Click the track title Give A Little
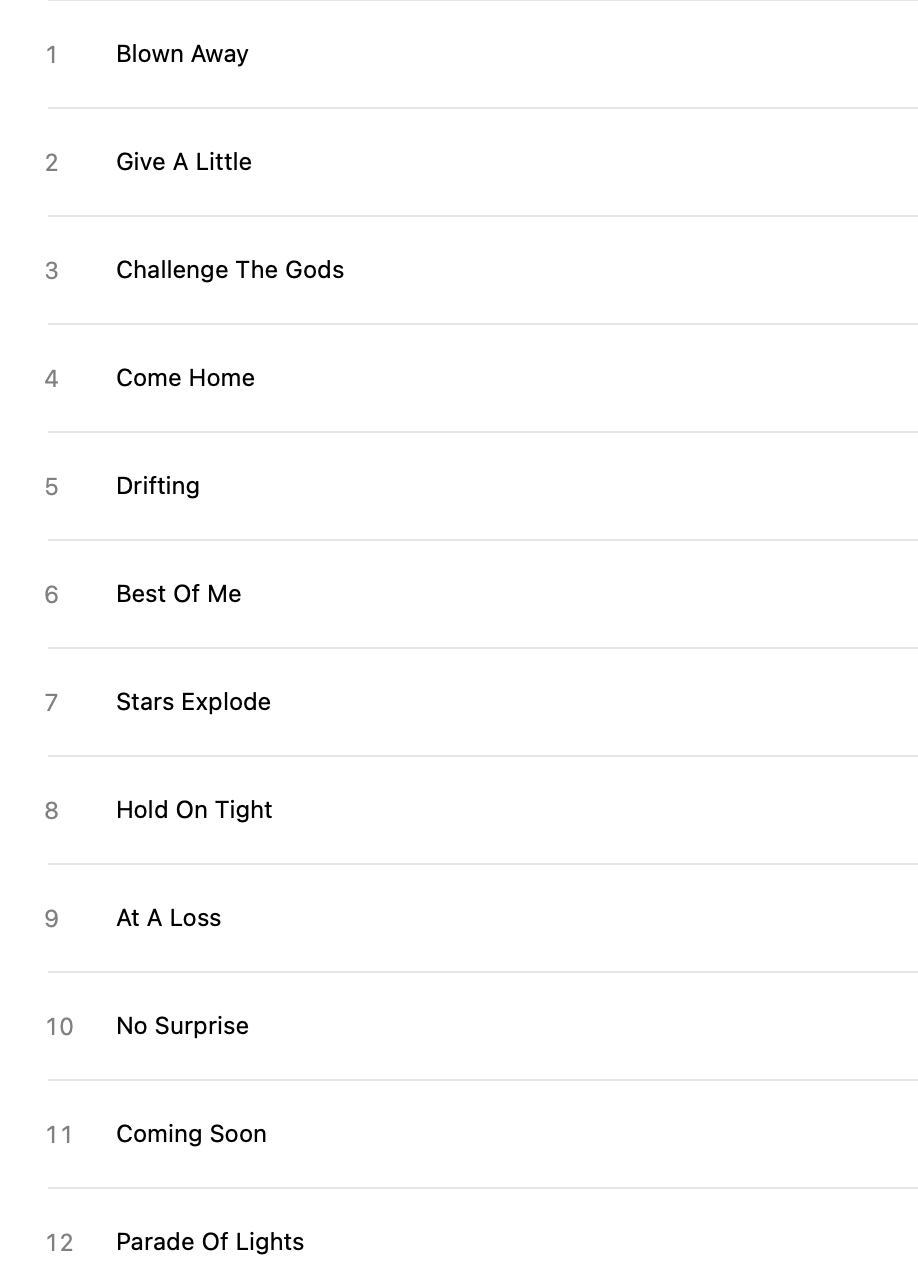 coord(184,162)
